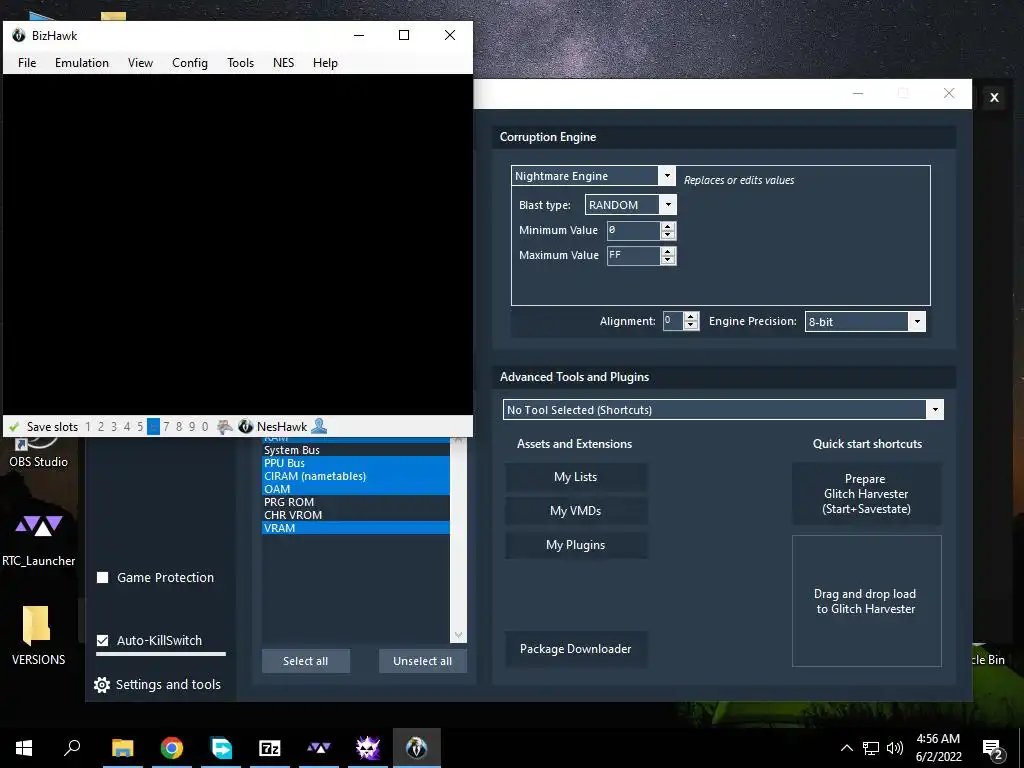Image resolution: width=1024 pixels, height=768 pixels.
Task: Click the NesHawk core icon in status bar
Action: [x=246, y=426]
